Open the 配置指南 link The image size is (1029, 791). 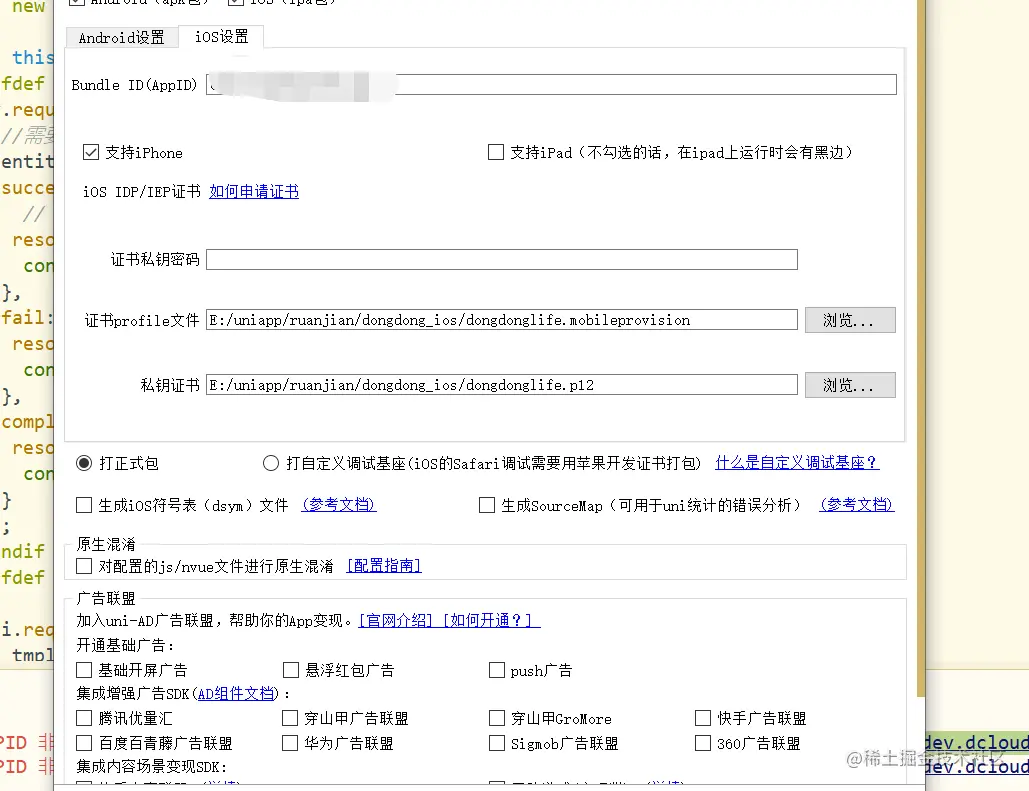coord(384,566)
